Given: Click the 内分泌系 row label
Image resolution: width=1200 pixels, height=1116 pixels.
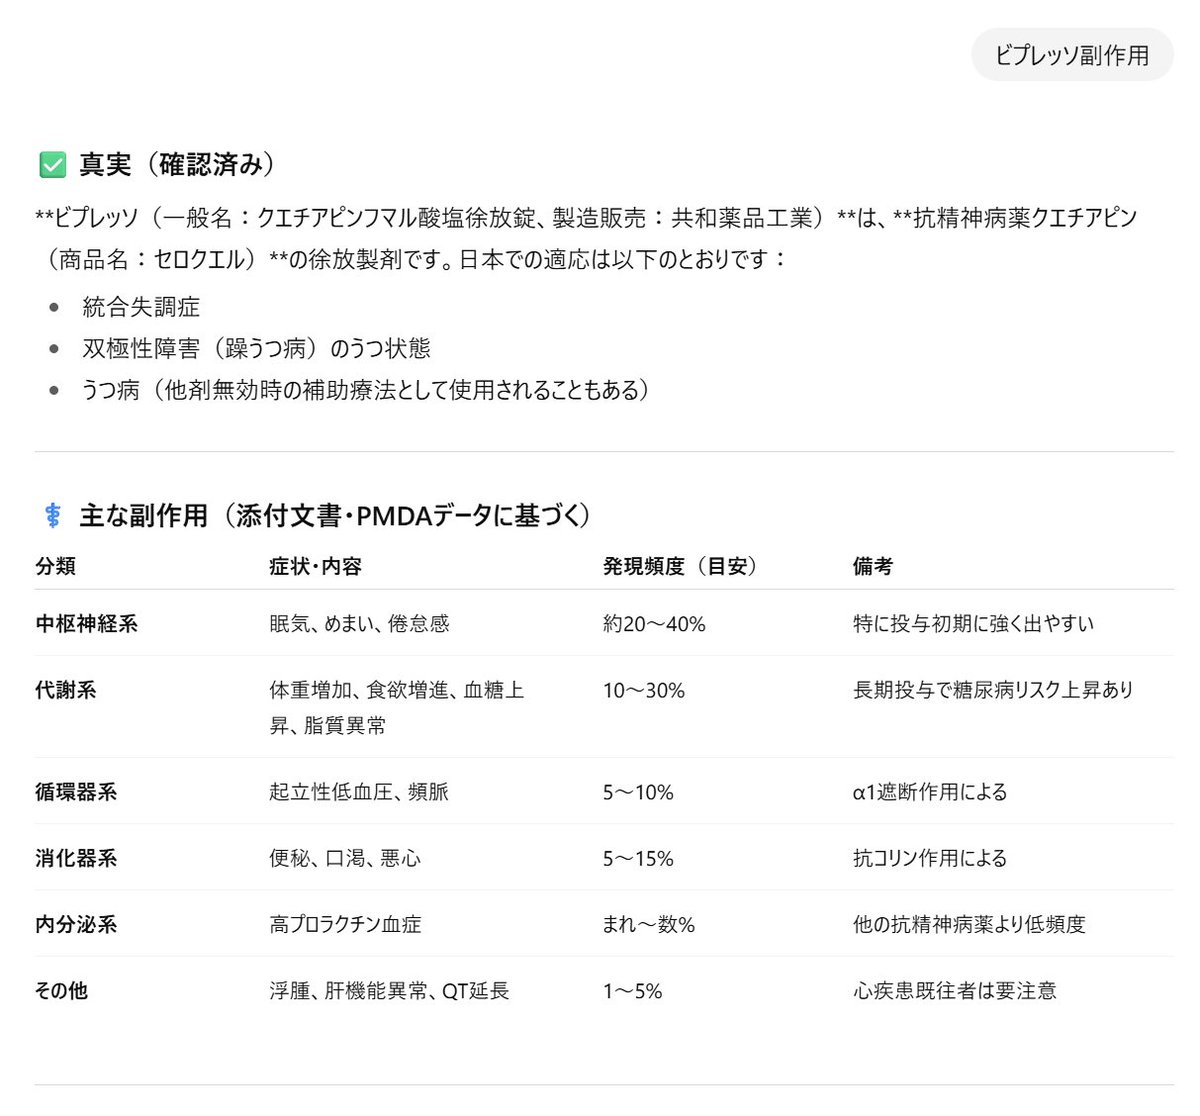Looking at the screenshot, I should point(76,924).
